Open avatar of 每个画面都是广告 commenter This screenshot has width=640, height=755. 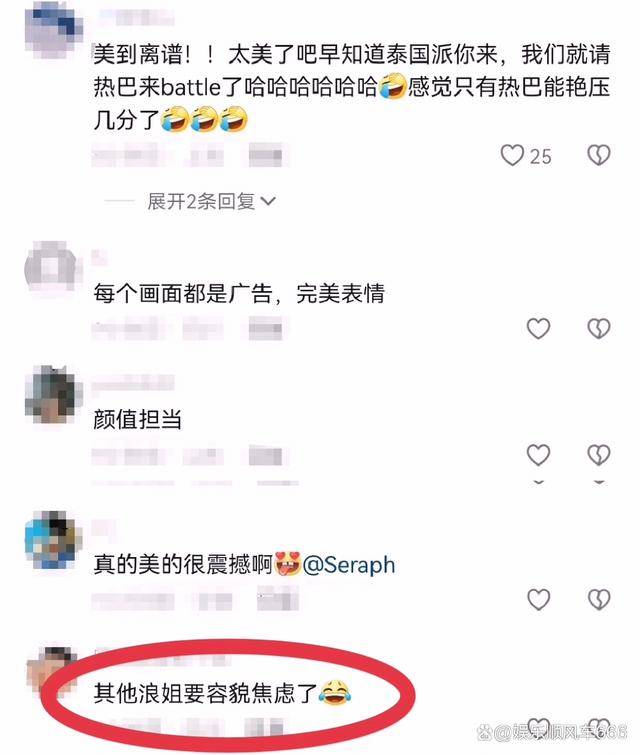point(51,268)
